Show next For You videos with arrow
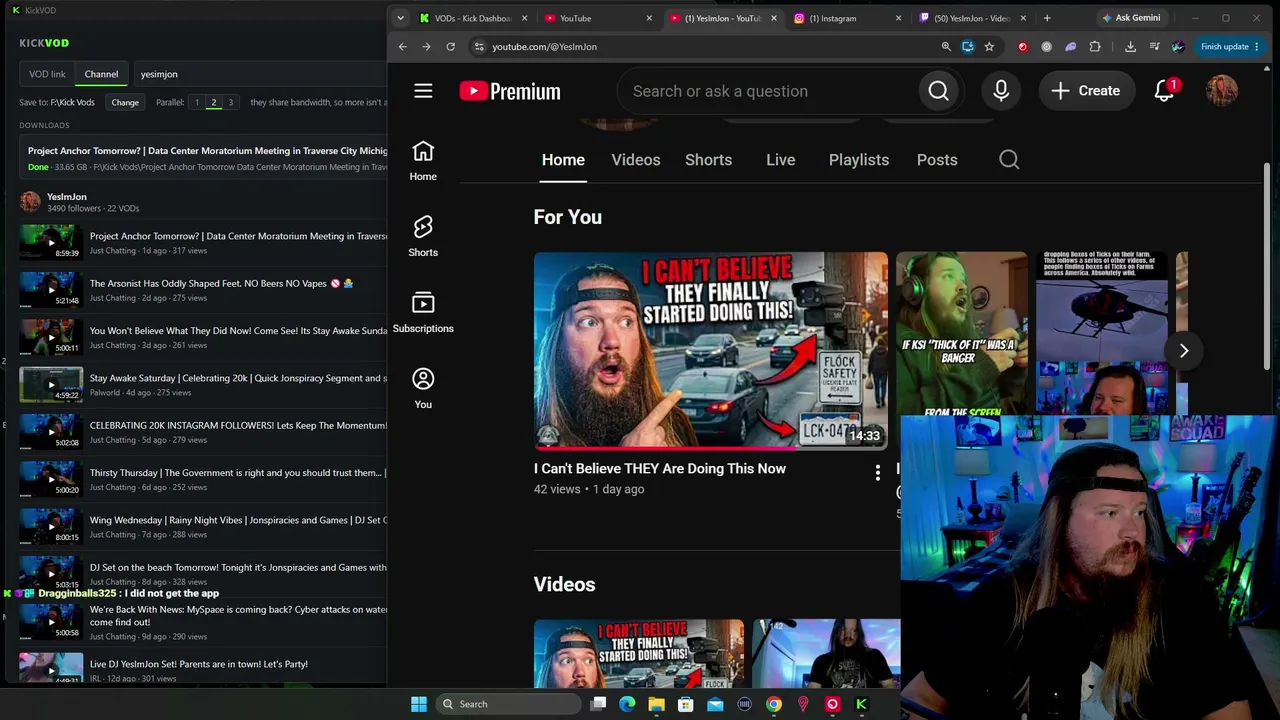 tap(1183, 350)
